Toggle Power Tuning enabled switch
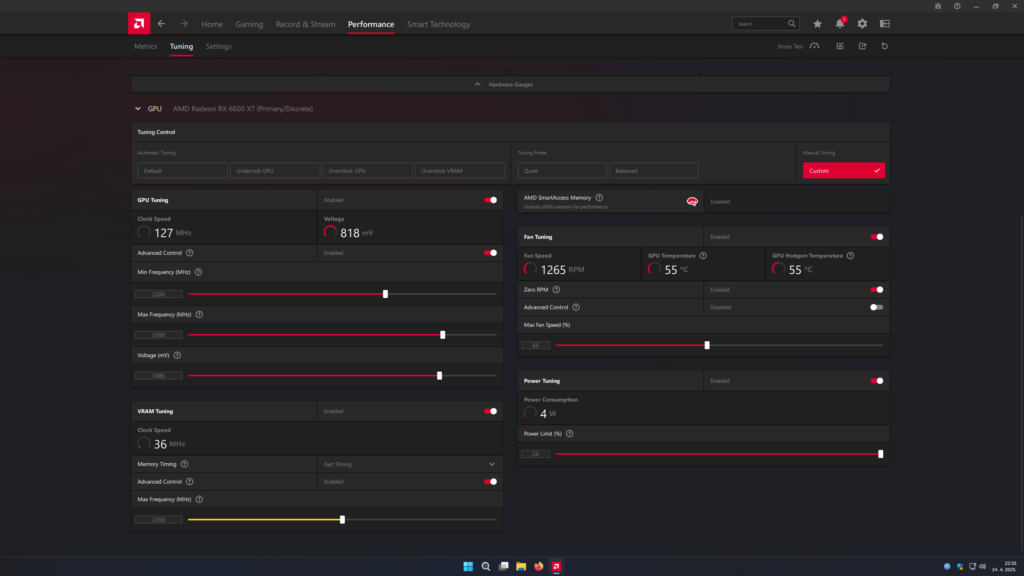The image size is (1024, 576). [877, 381]
